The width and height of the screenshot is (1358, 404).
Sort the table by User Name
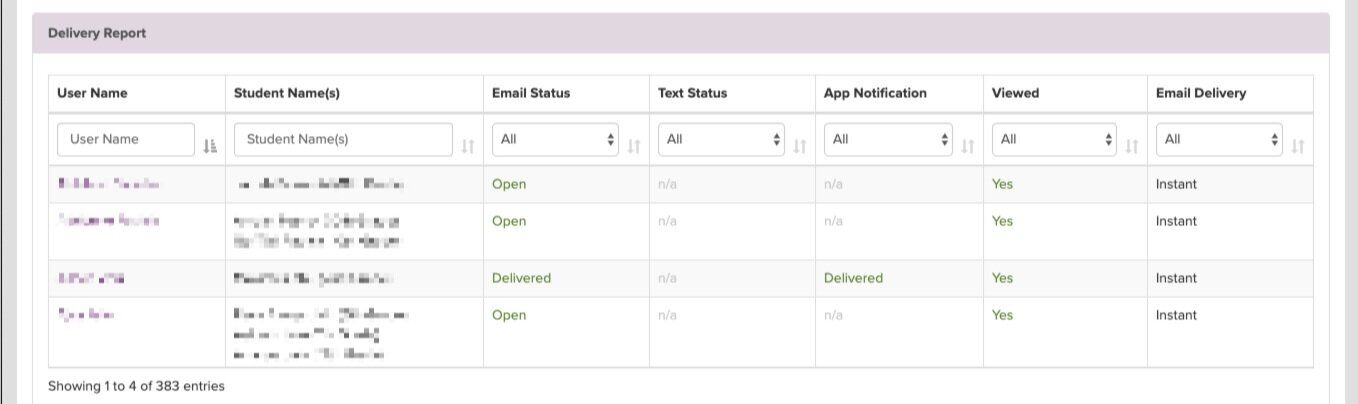[x=209, y=146]
